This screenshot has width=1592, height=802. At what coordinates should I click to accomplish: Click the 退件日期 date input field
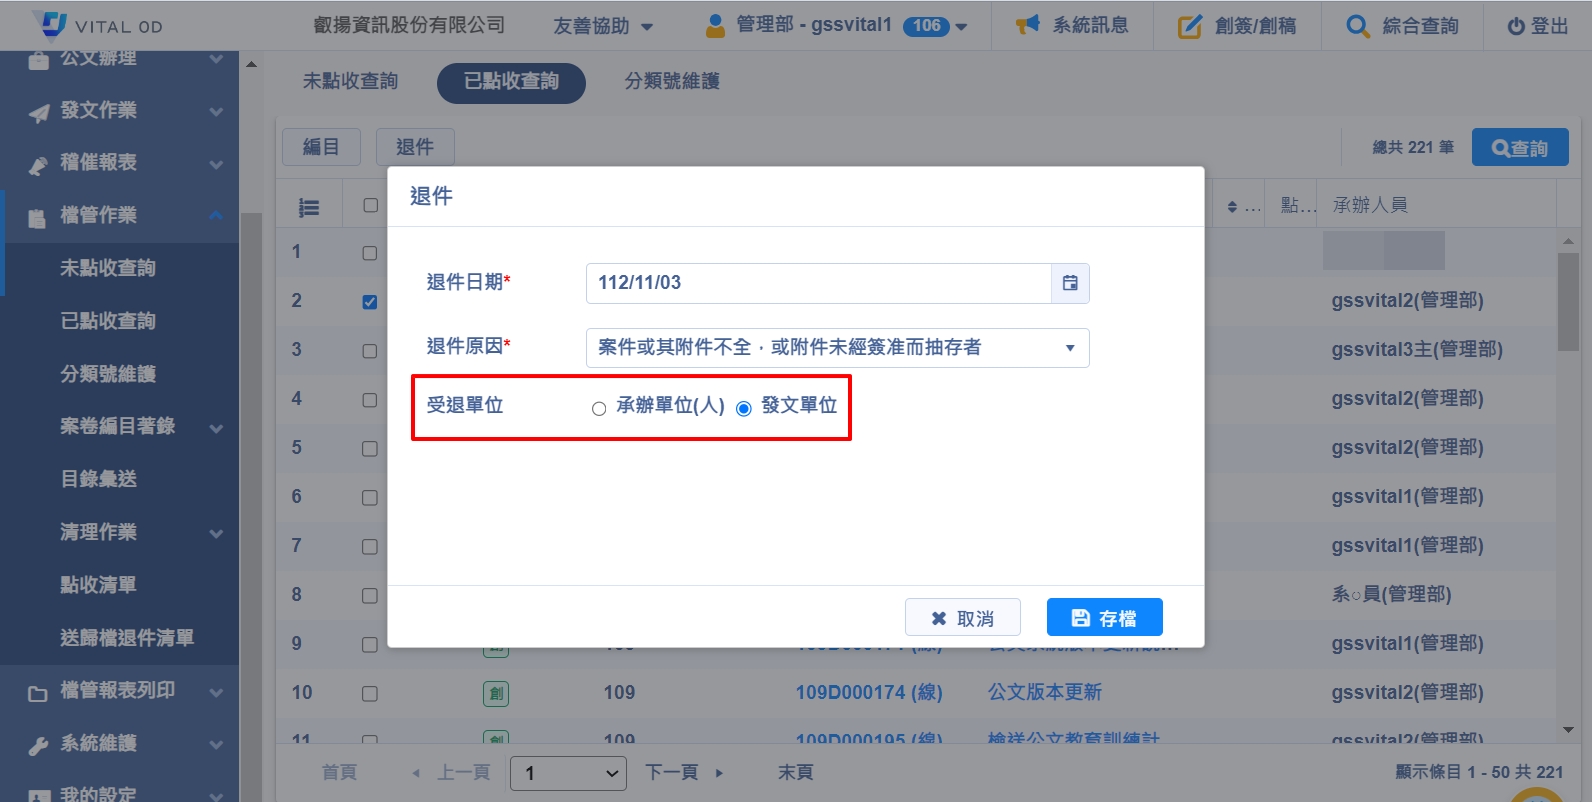[818, 283]
